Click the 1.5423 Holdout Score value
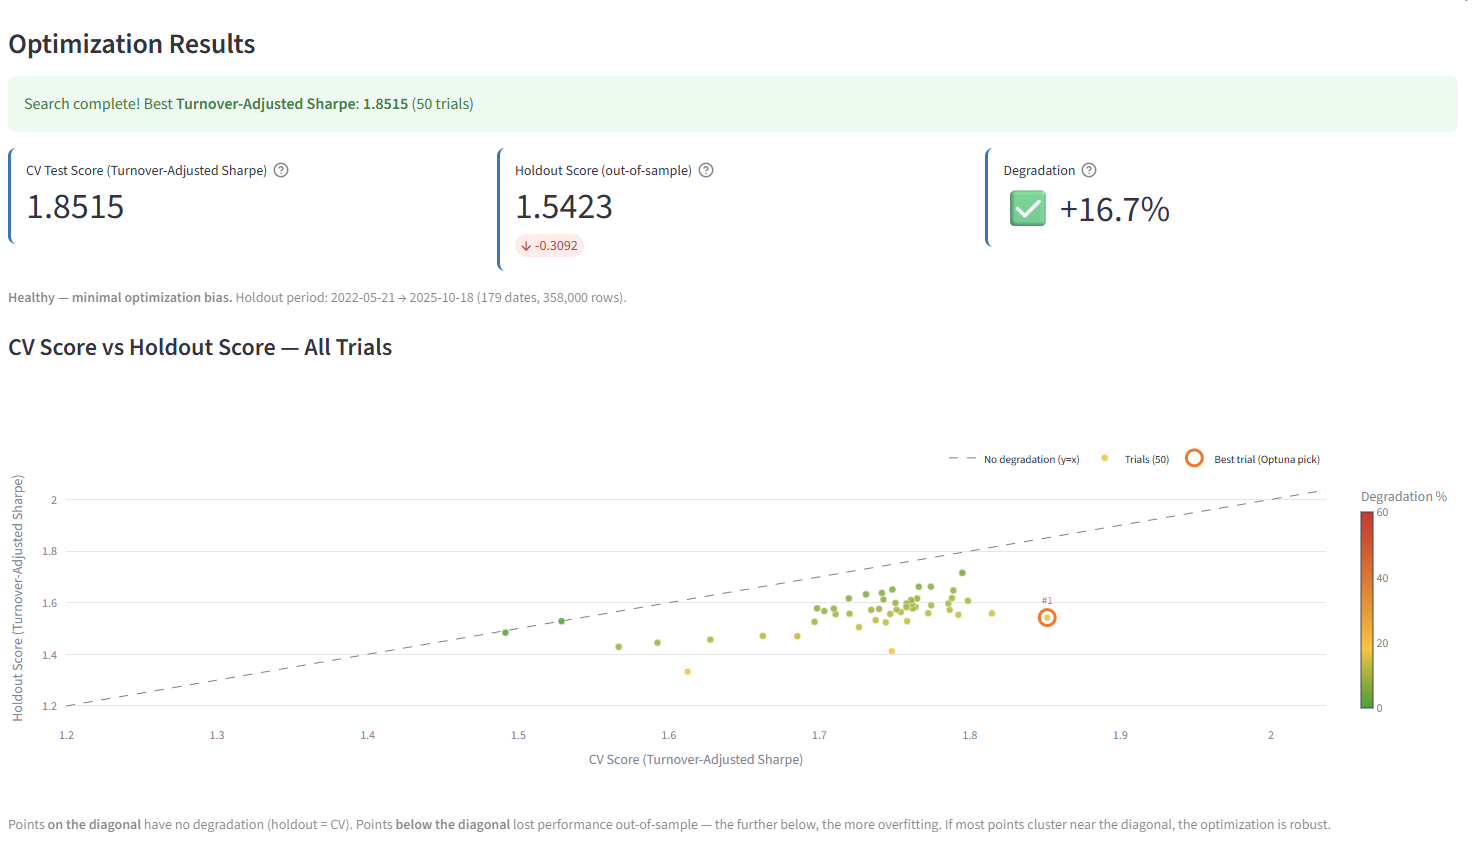 (x=563, y=207)
